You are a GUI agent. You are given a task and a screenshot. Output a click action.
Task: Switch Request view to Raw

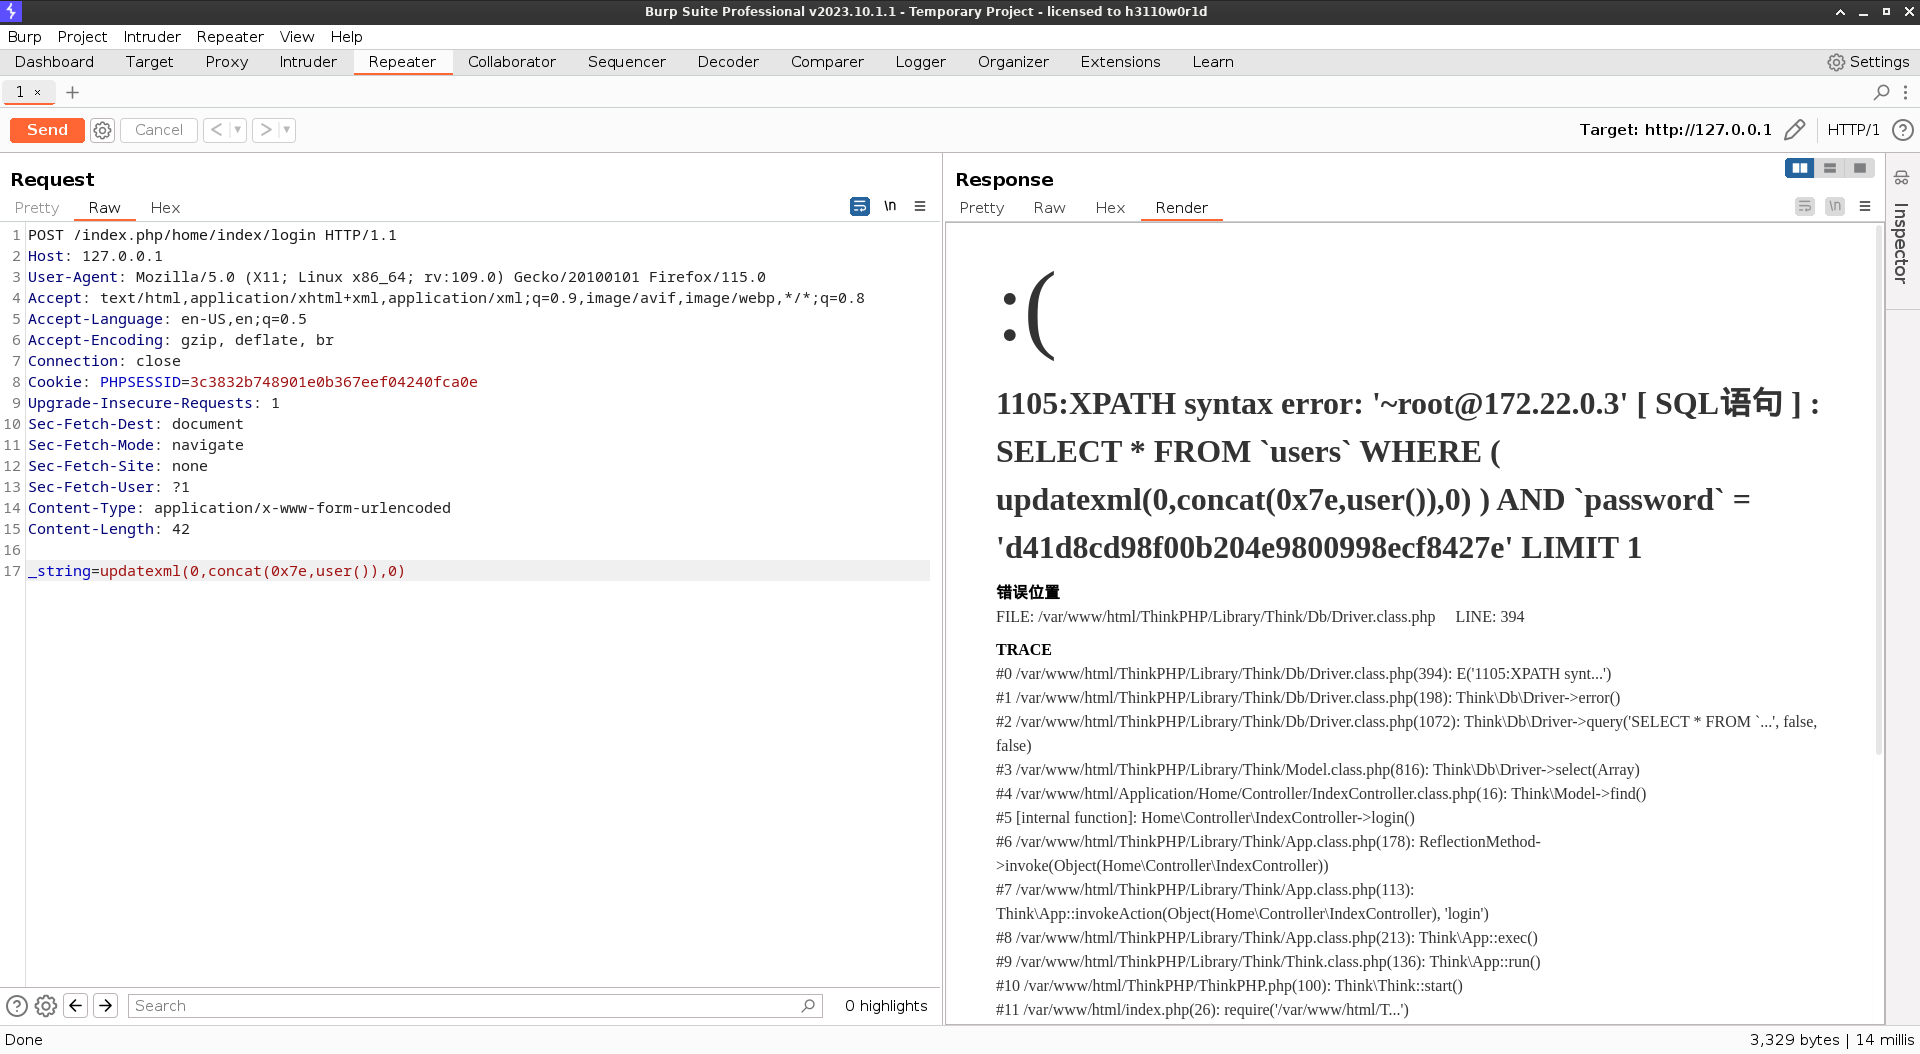coord(104,208)
